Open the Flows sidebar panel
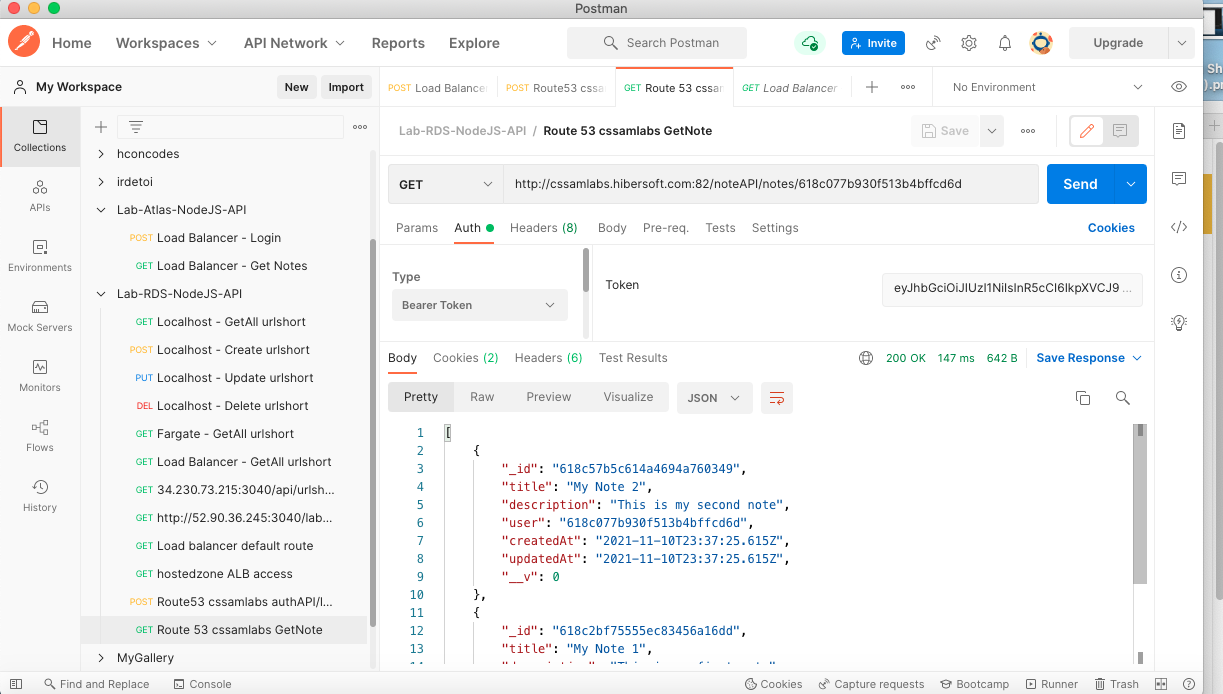 tap(40, 436)
